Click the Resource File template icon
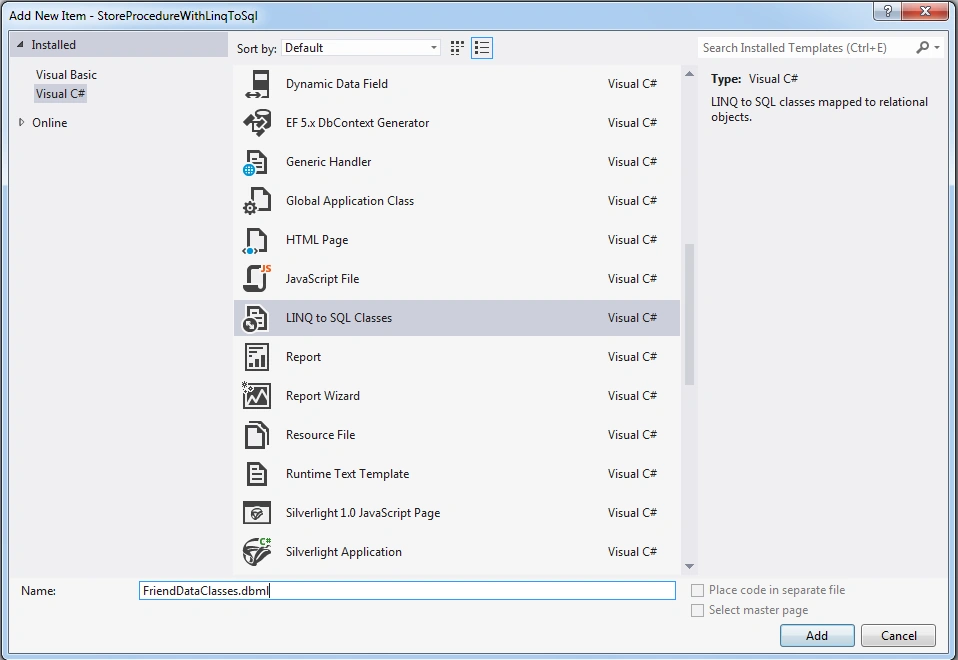The width and height of the screenshot is (958, 660). [257, 435]
